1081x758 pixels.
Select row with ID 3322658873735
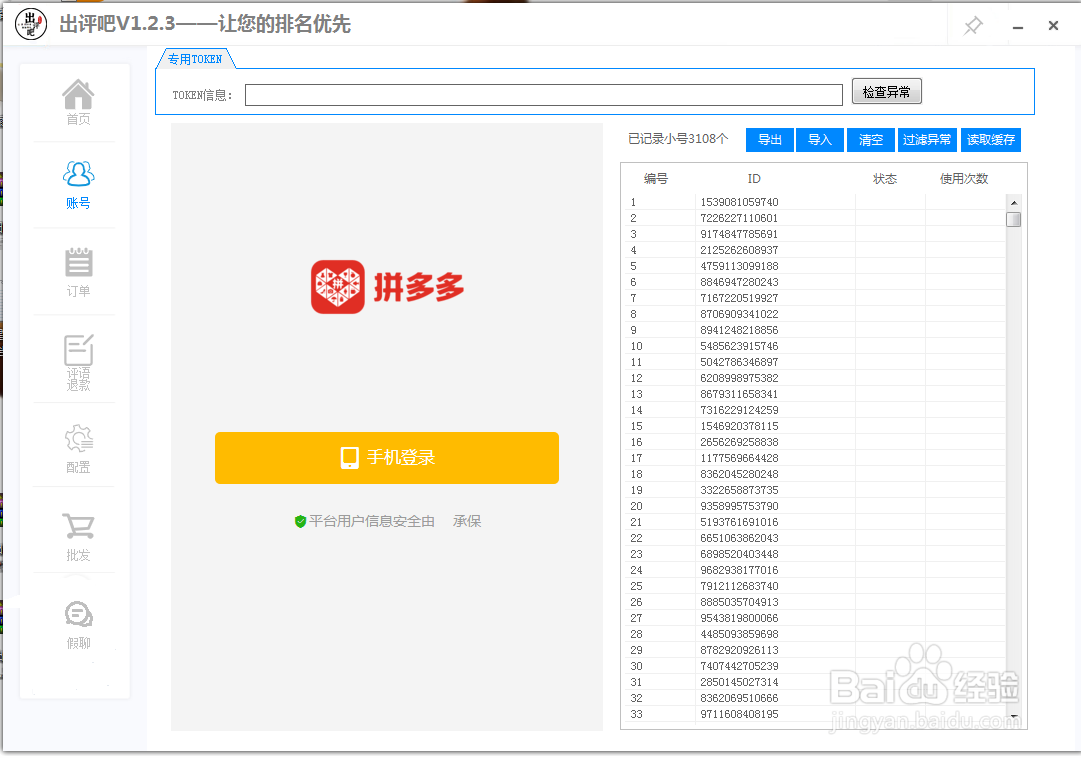tap(815, 490)
